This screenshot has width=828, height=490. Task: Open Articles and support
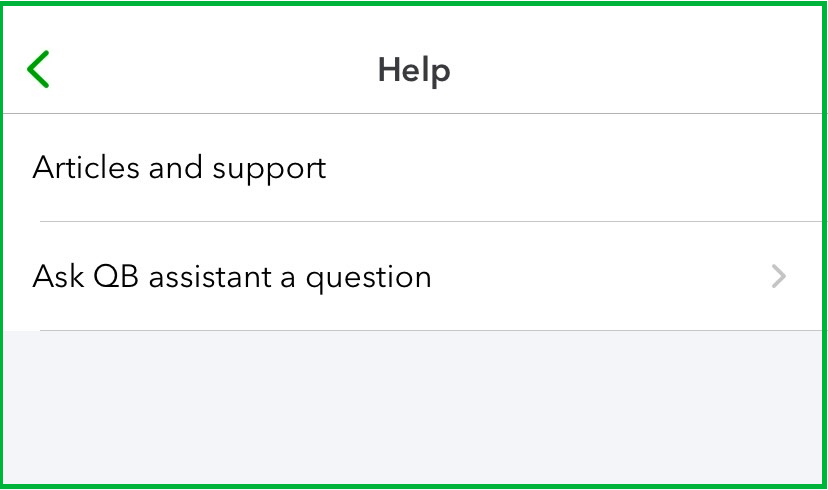180,168
